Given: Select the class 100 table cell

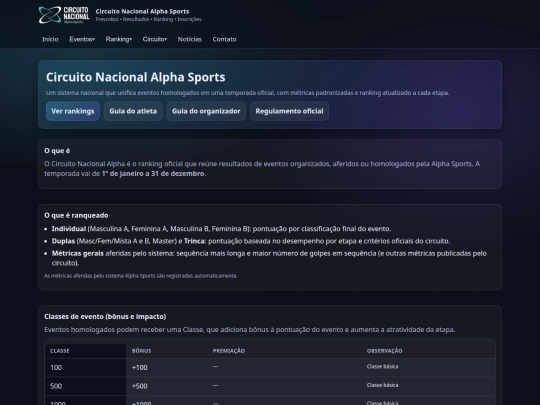Looking at the screenshot, I should (x=85, y=367).
